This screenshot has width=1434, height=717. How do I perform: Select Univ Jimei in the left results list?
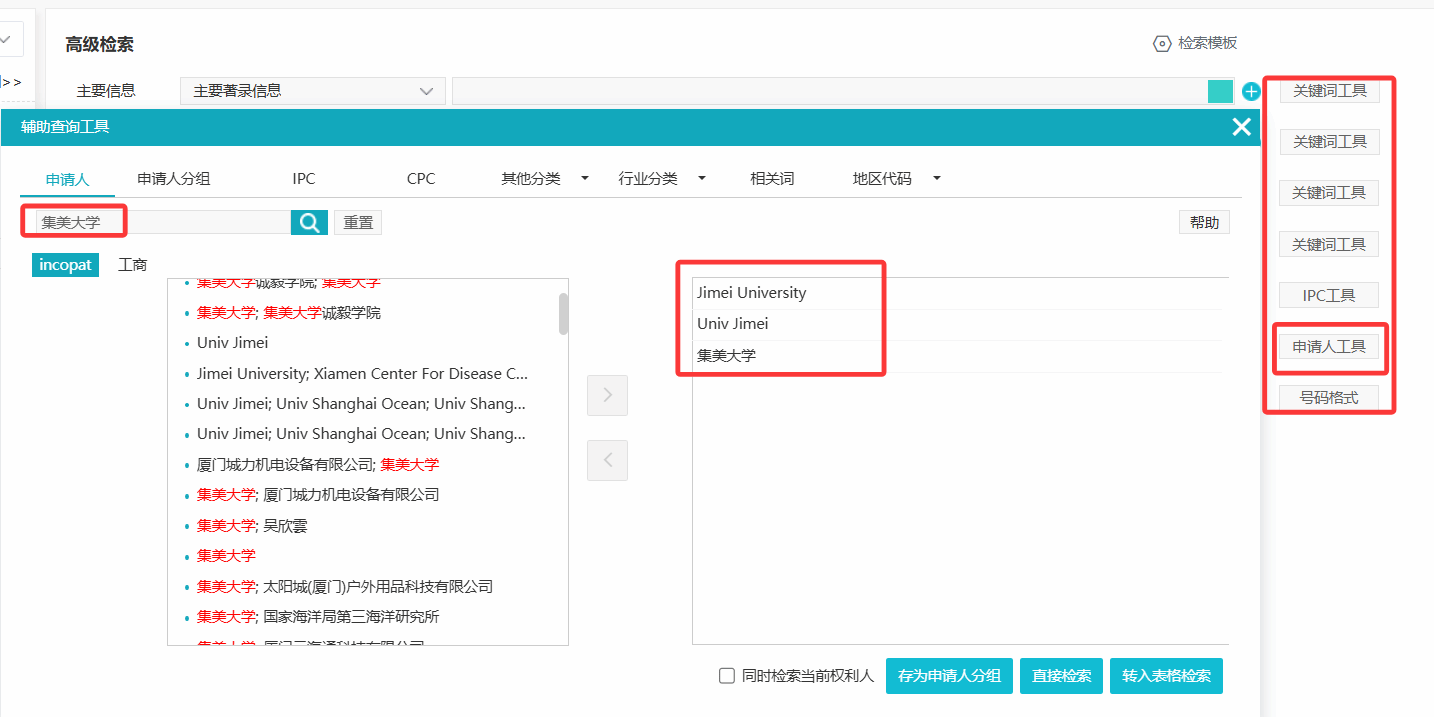pos(233,343)
